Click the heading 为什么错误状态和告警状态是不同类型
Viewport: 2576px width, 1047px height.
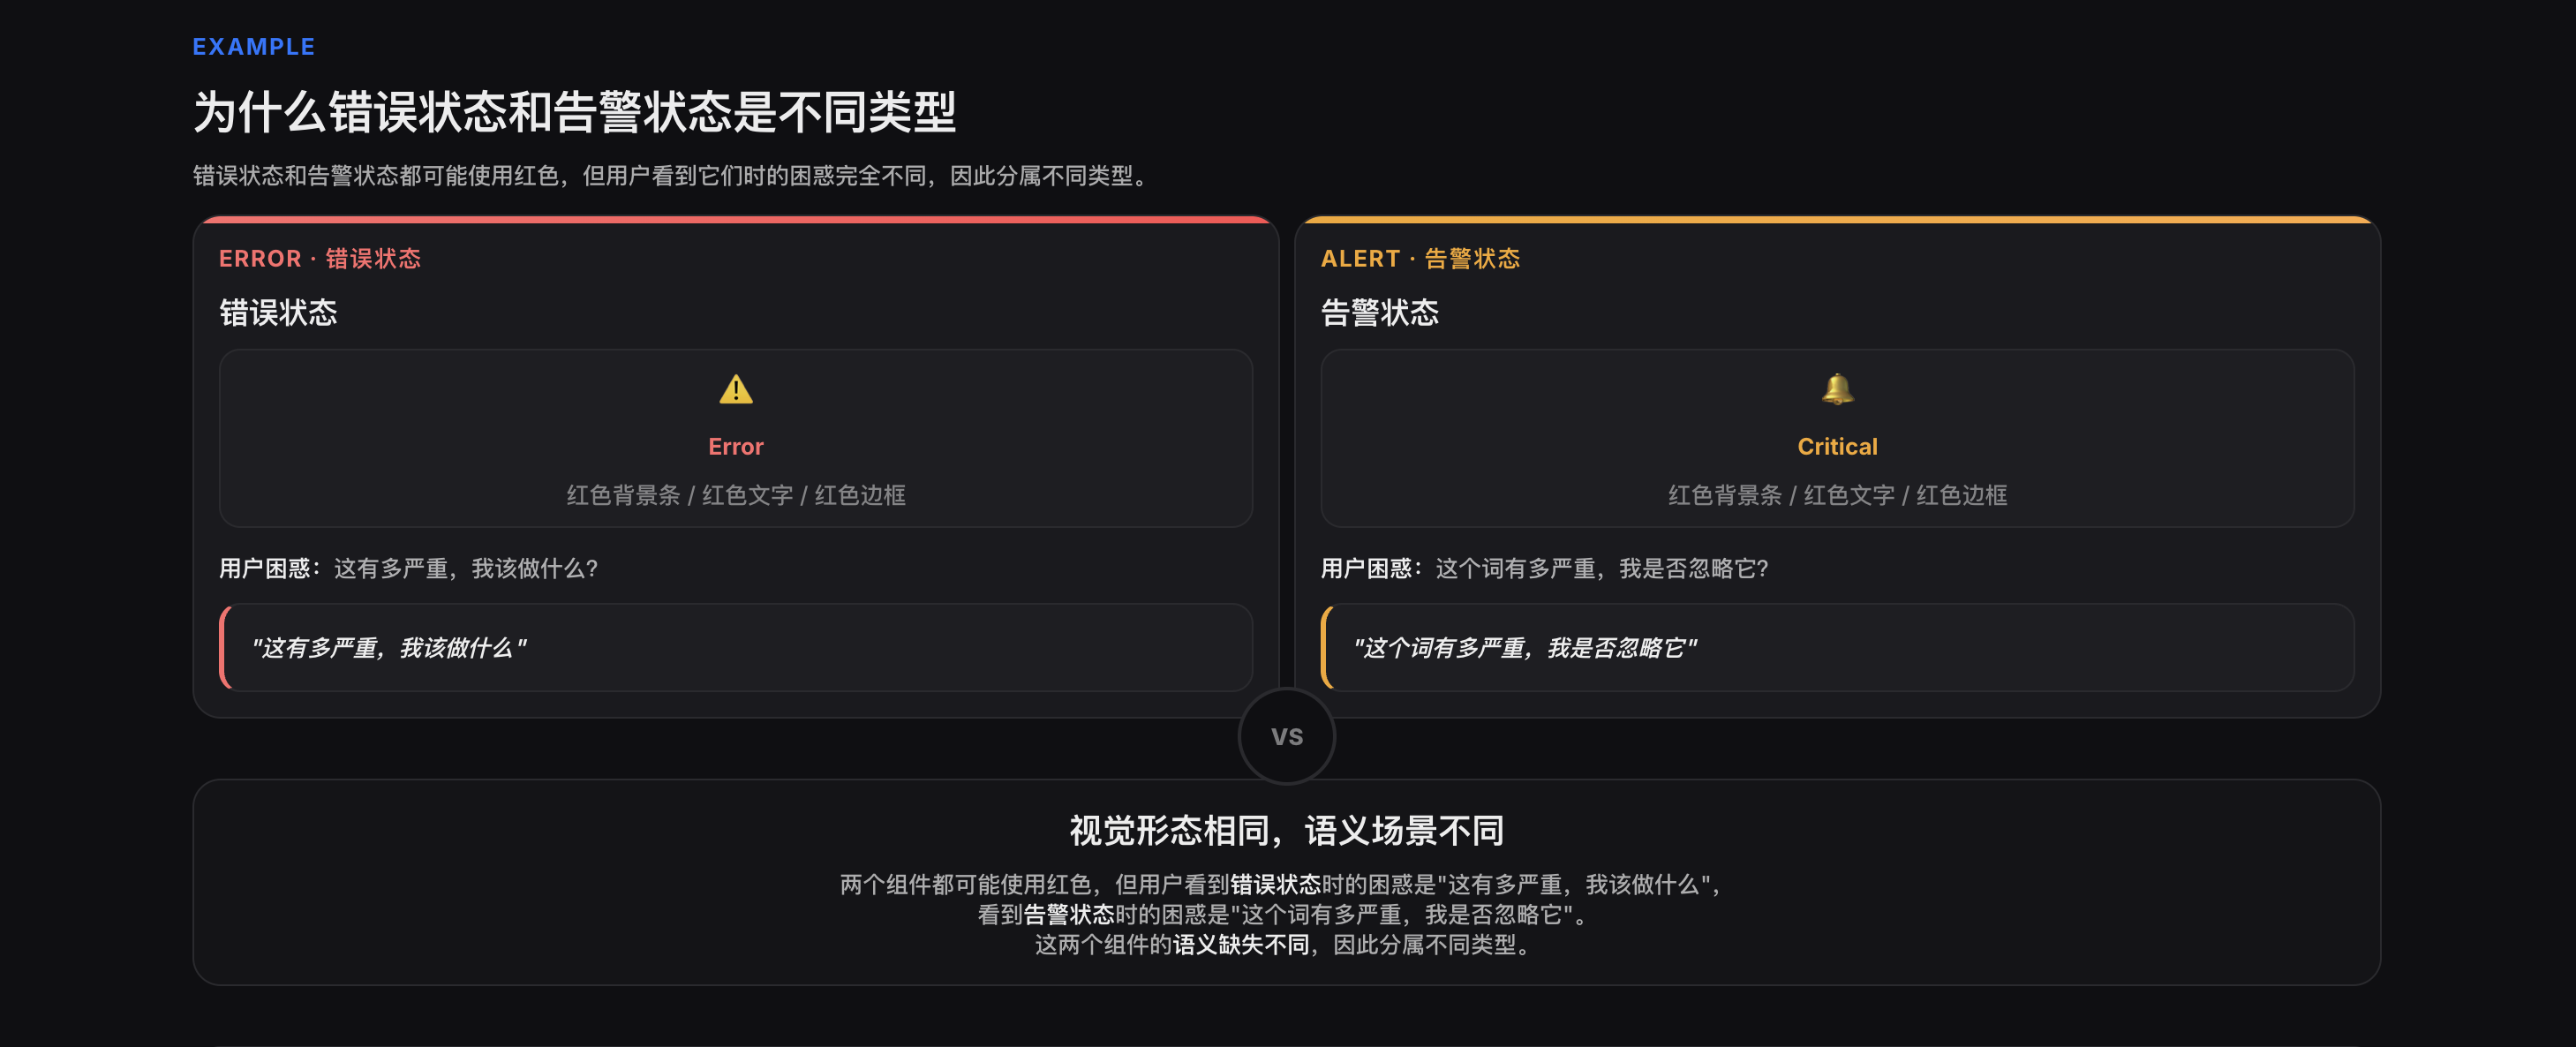(575, 112)
